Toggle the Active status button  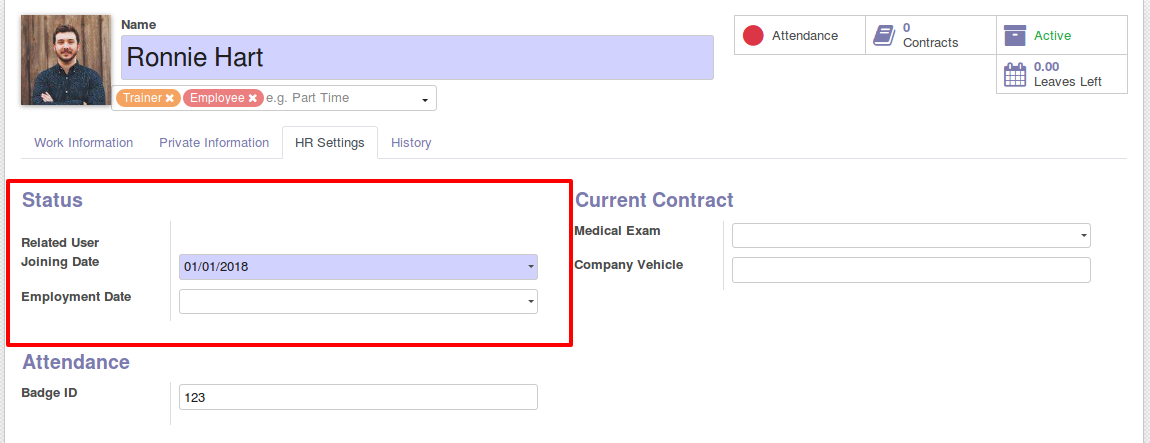tap(1061, 35)
